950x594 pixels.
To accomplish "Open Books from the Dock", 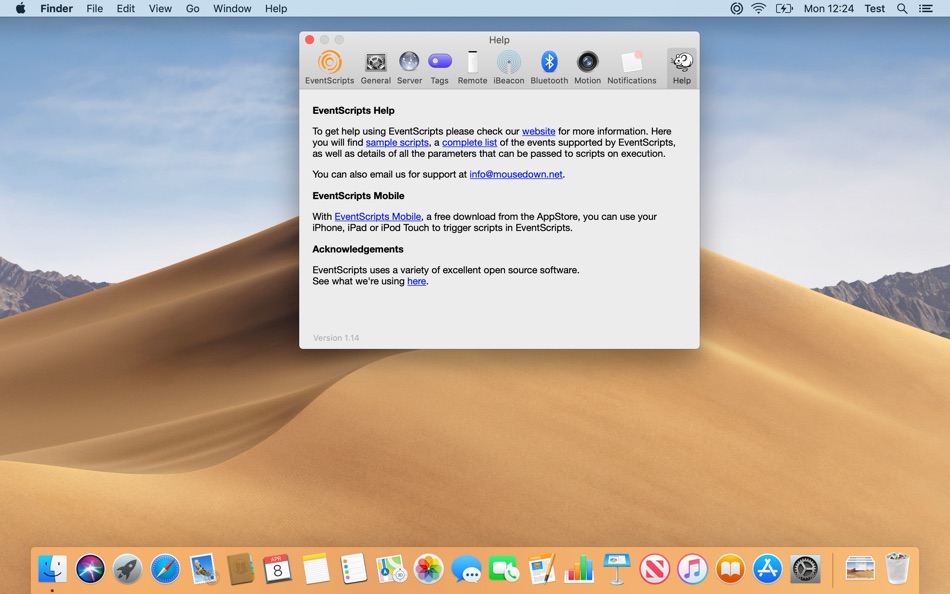I will 730,569.
